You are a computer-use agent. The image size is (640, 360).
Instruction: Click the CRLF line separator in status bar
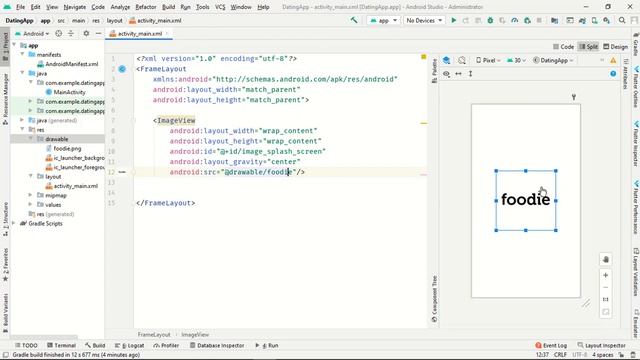pos(560,355)
